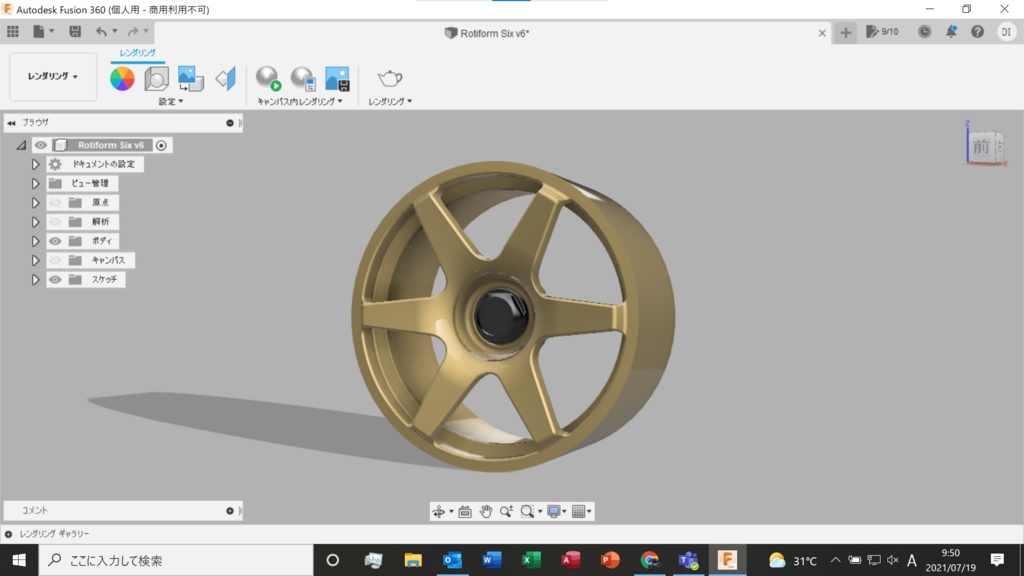This screenshot has width=1024, height=576.
Task: Close the Rotiform Six v6* document tab
Action: click(822, 33)
